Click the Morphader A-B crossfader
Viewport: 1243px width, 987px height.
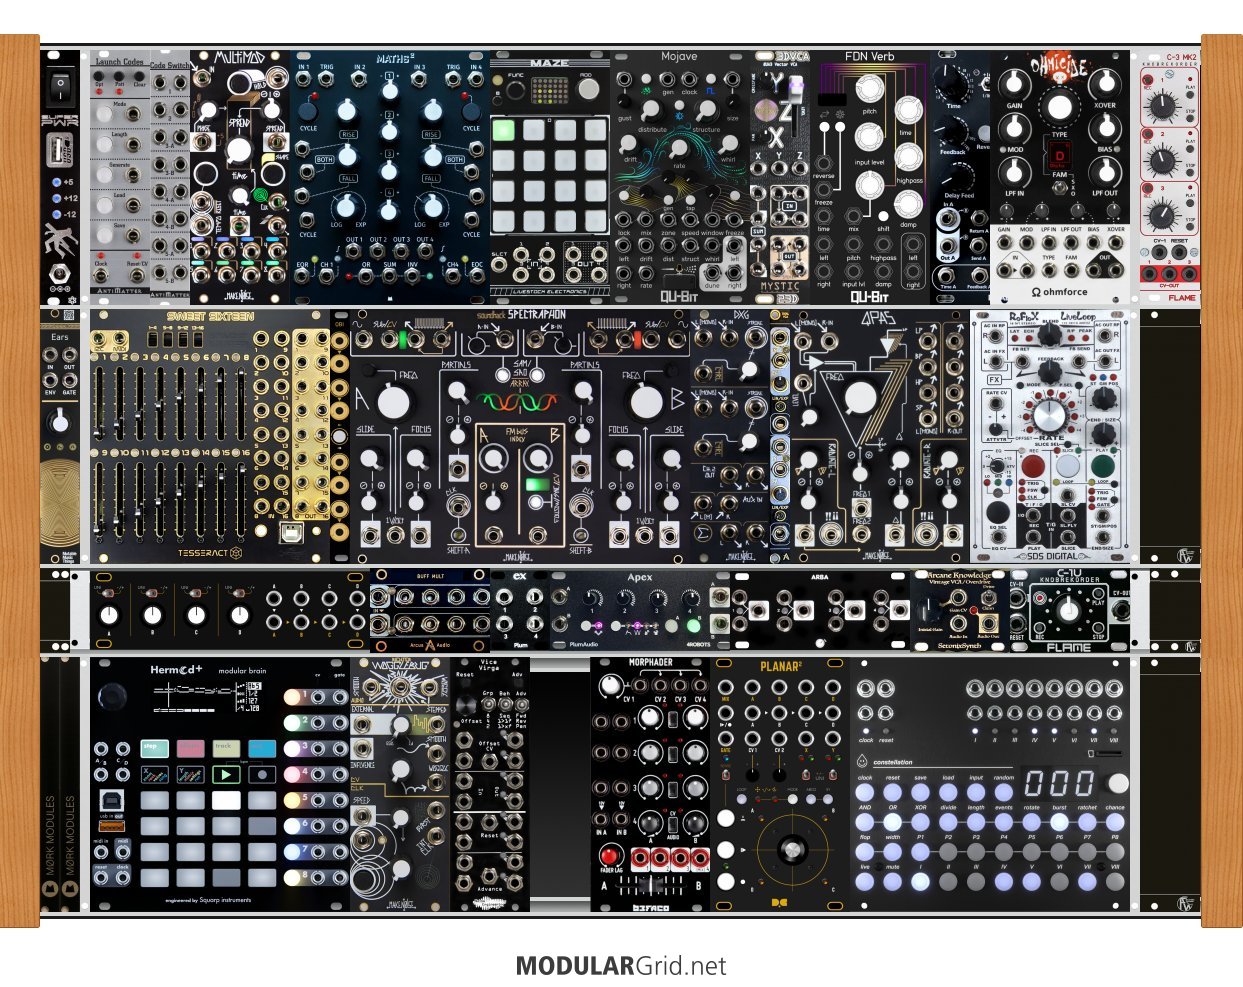(x=650, y=887)
